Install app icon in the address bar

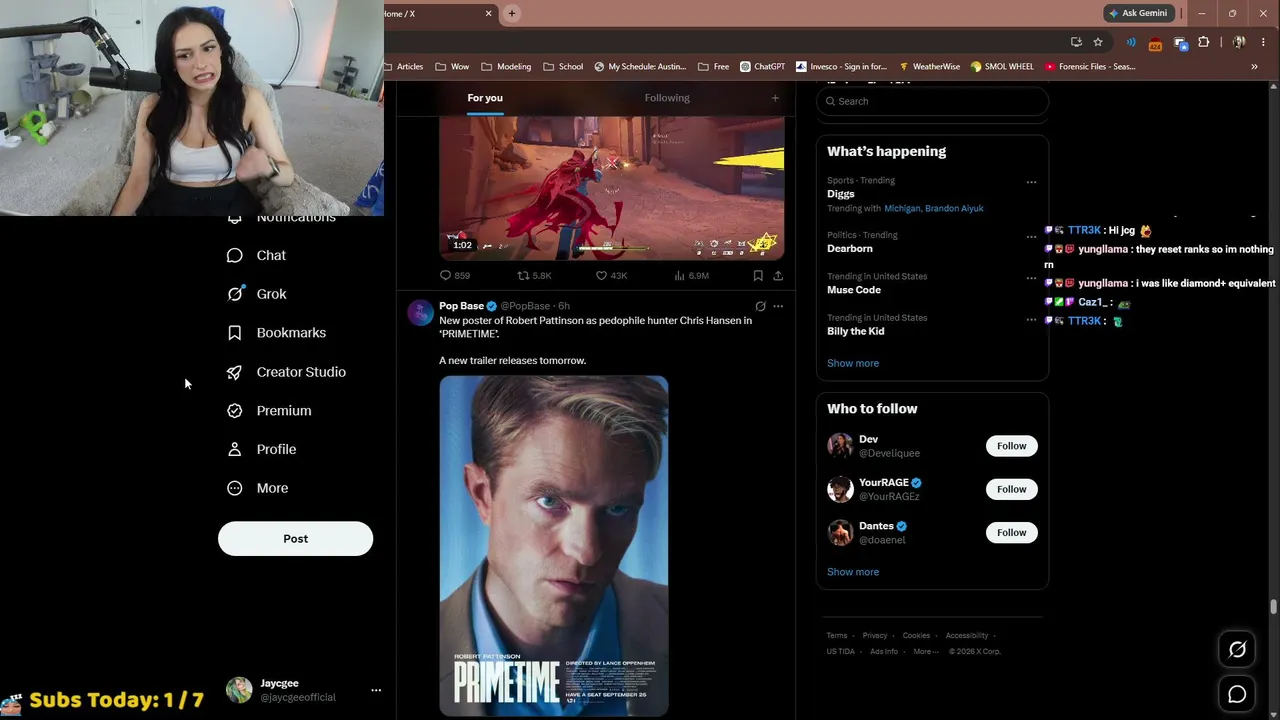tap(1076, 42)
